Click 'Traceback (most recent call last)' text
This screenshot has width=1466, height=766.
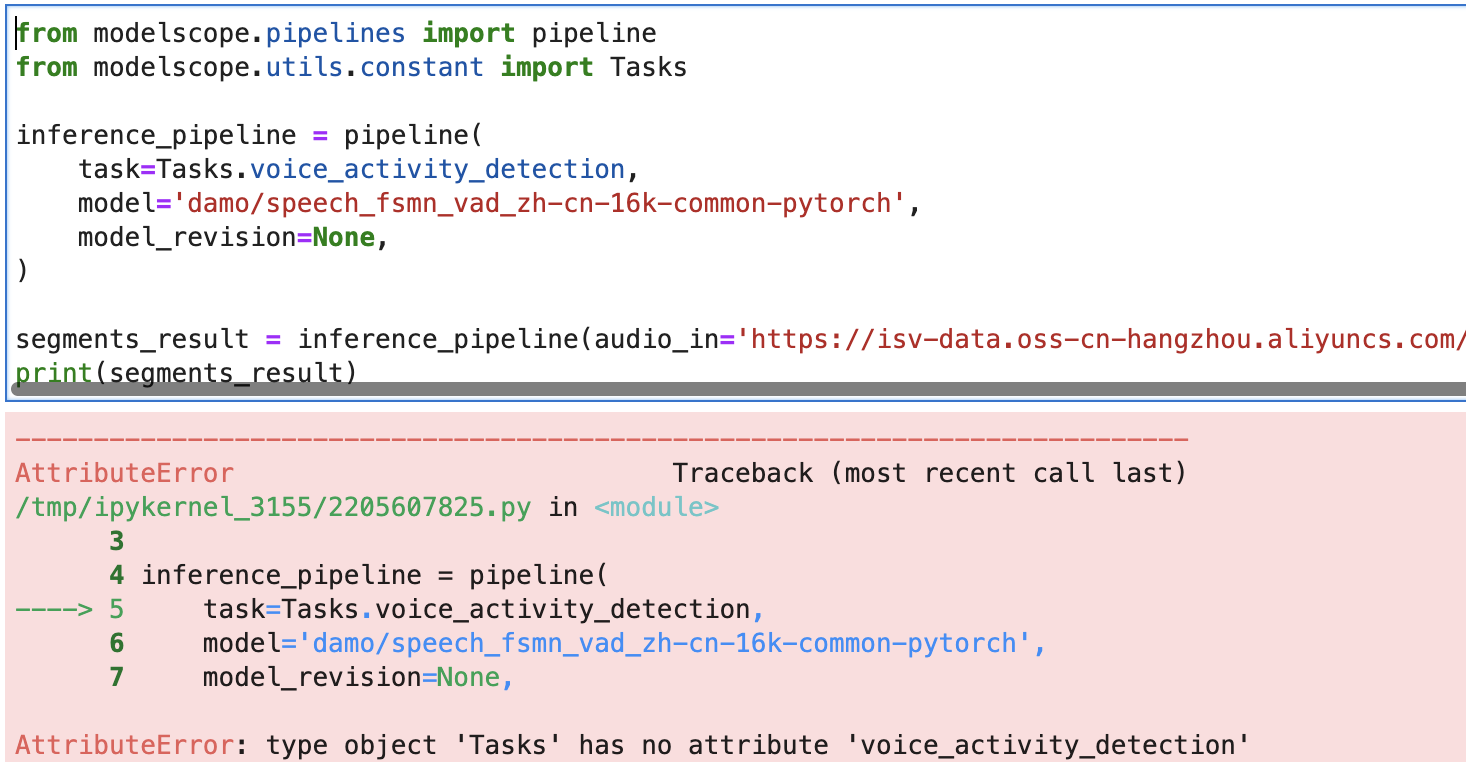point(929,473)
